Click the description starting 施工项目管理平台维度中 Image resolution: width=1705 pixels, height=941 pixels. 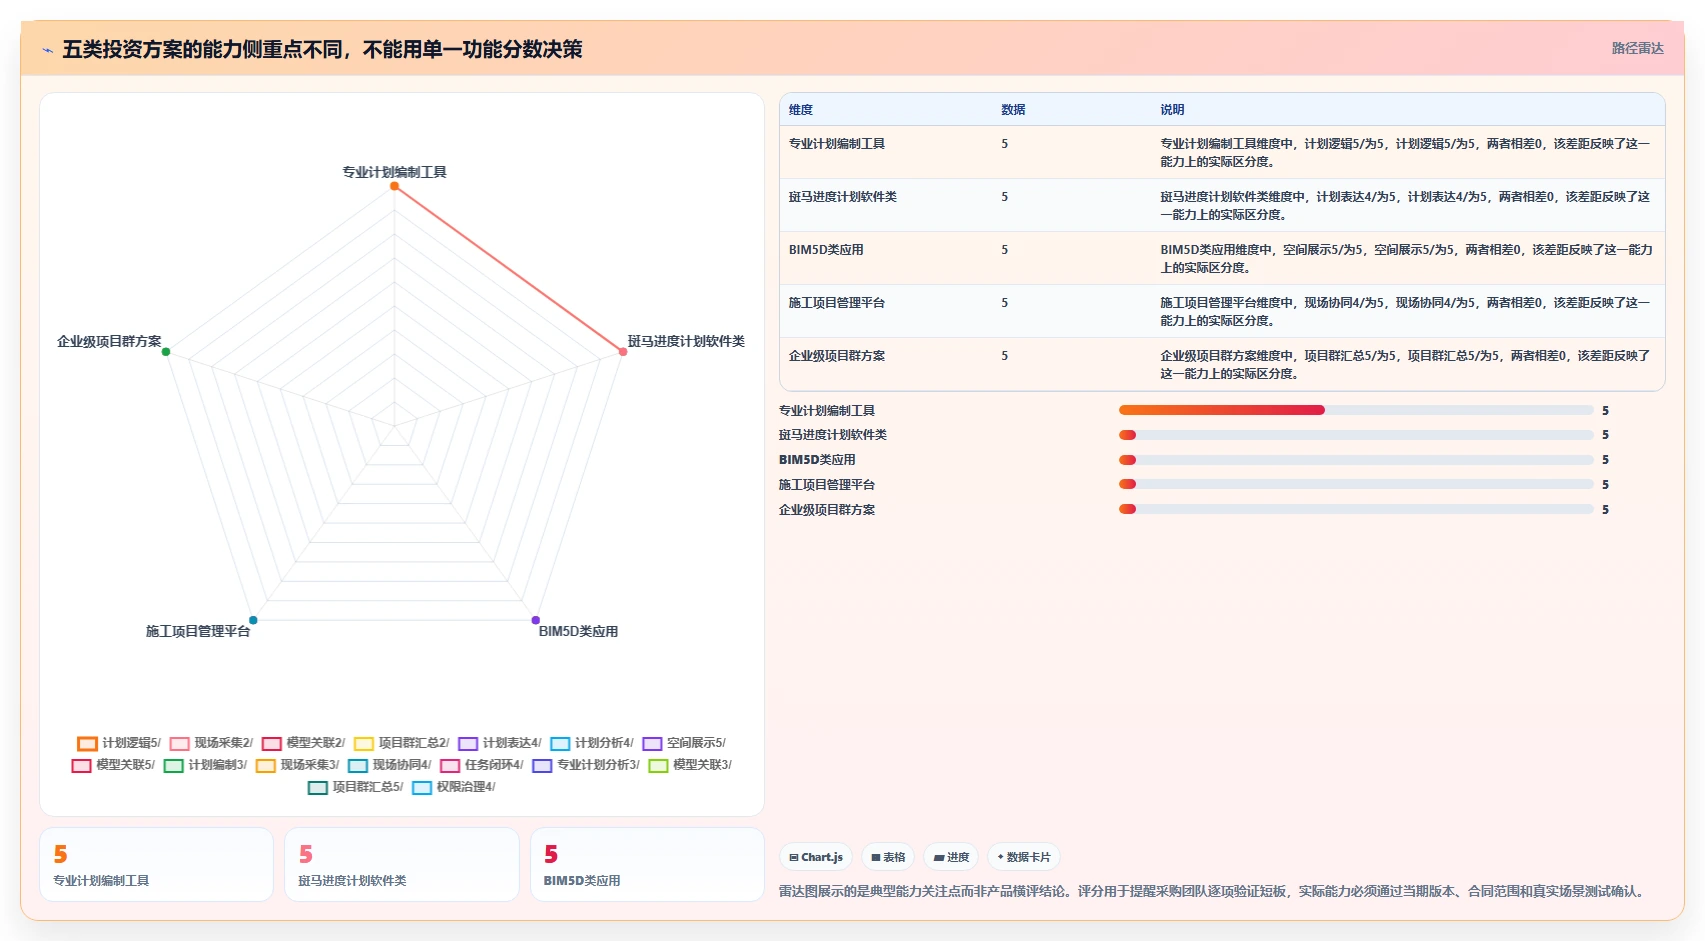coord(1405,312)
